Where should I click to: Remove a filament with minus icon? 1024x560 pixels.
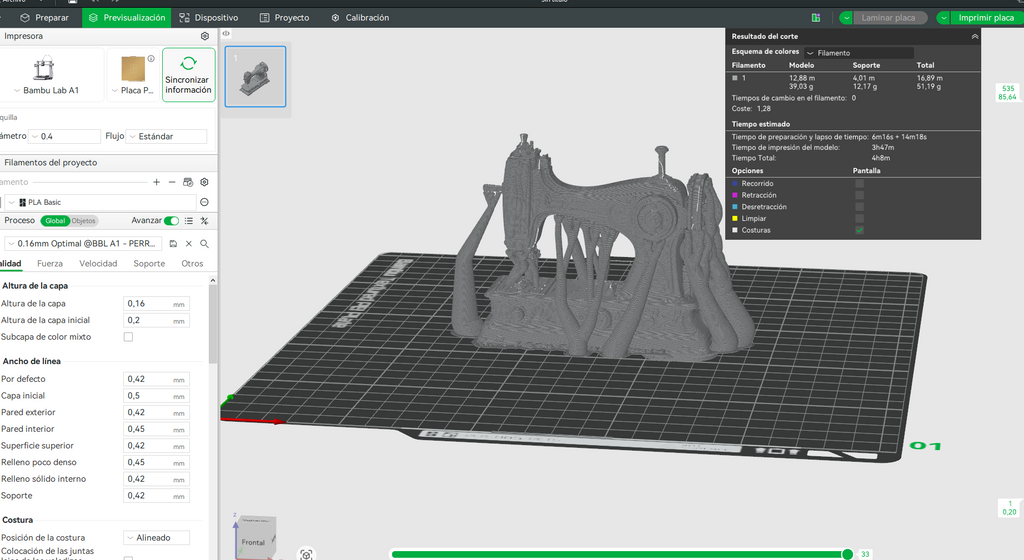point(172,182)
